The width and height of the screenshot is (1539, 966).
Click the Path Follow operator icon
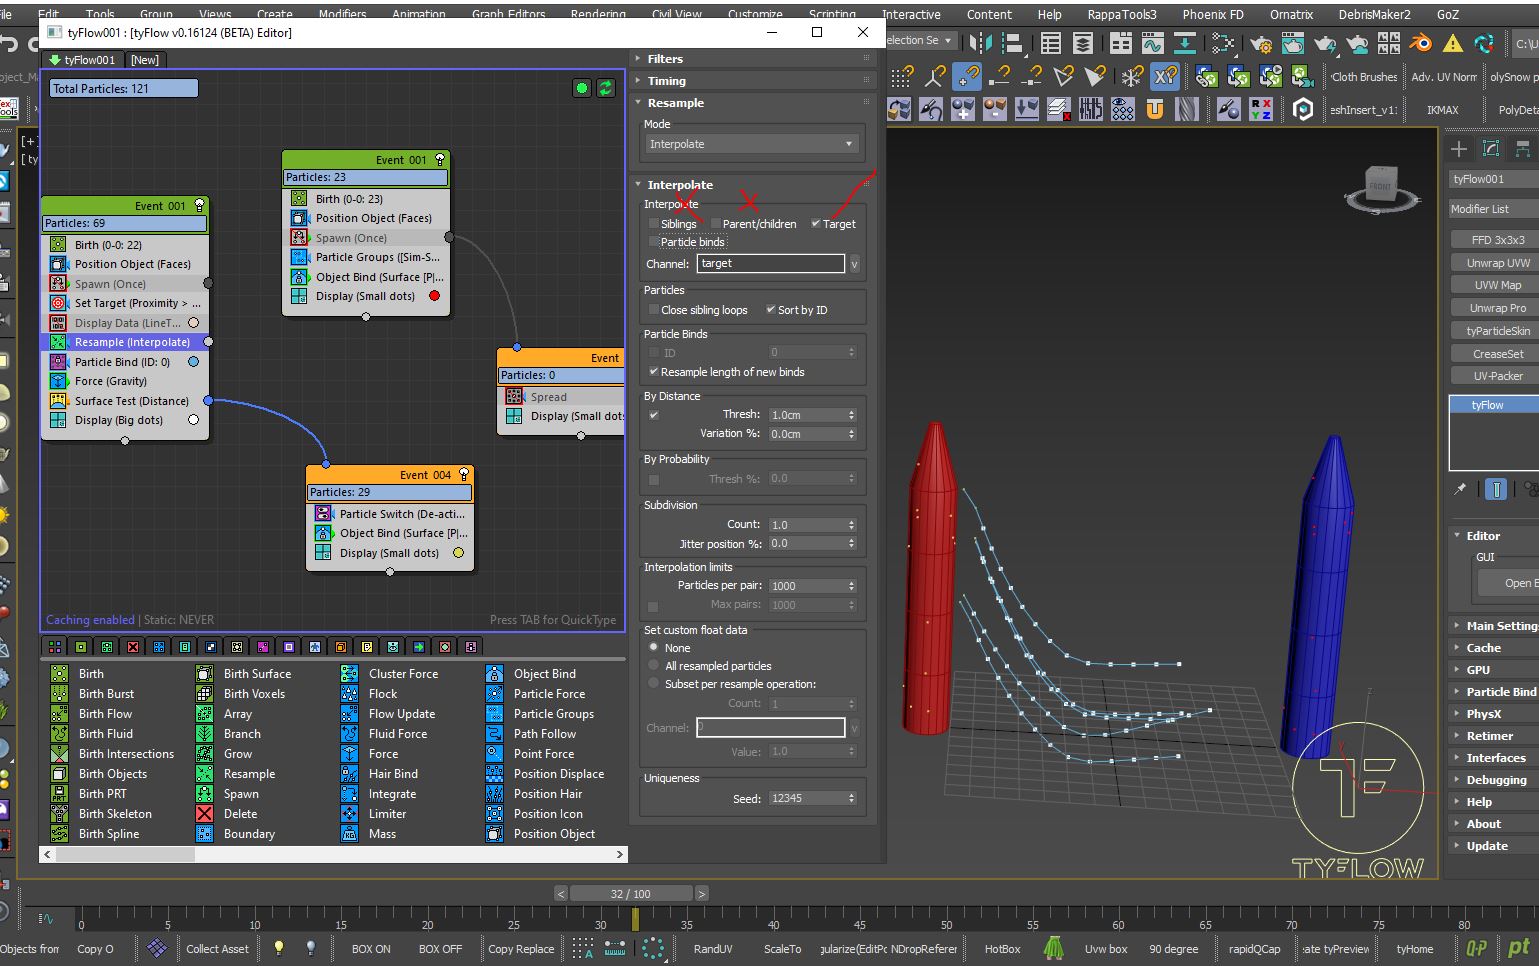coord(494,734)
